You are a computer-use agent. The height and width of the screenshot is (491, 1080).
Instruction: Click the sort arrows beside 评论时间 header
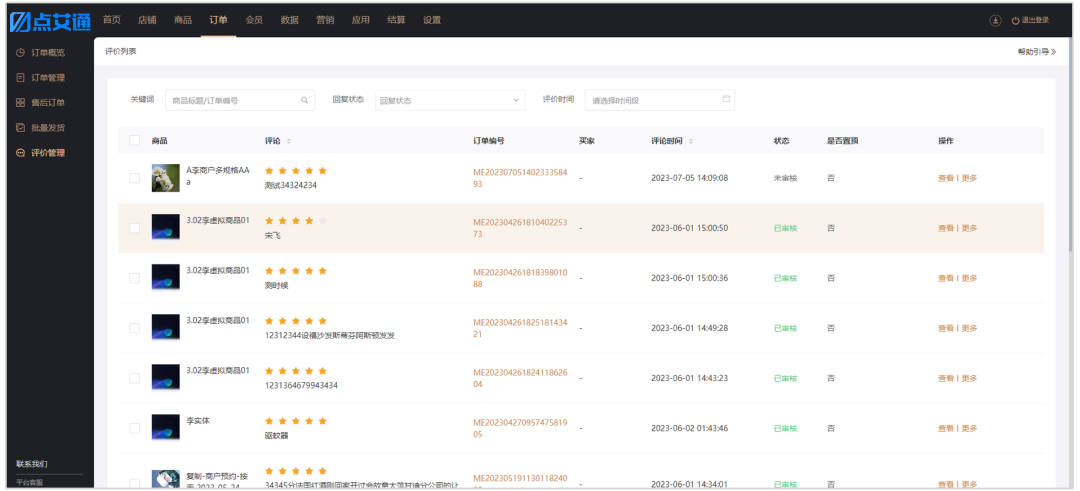pos(691,141)
